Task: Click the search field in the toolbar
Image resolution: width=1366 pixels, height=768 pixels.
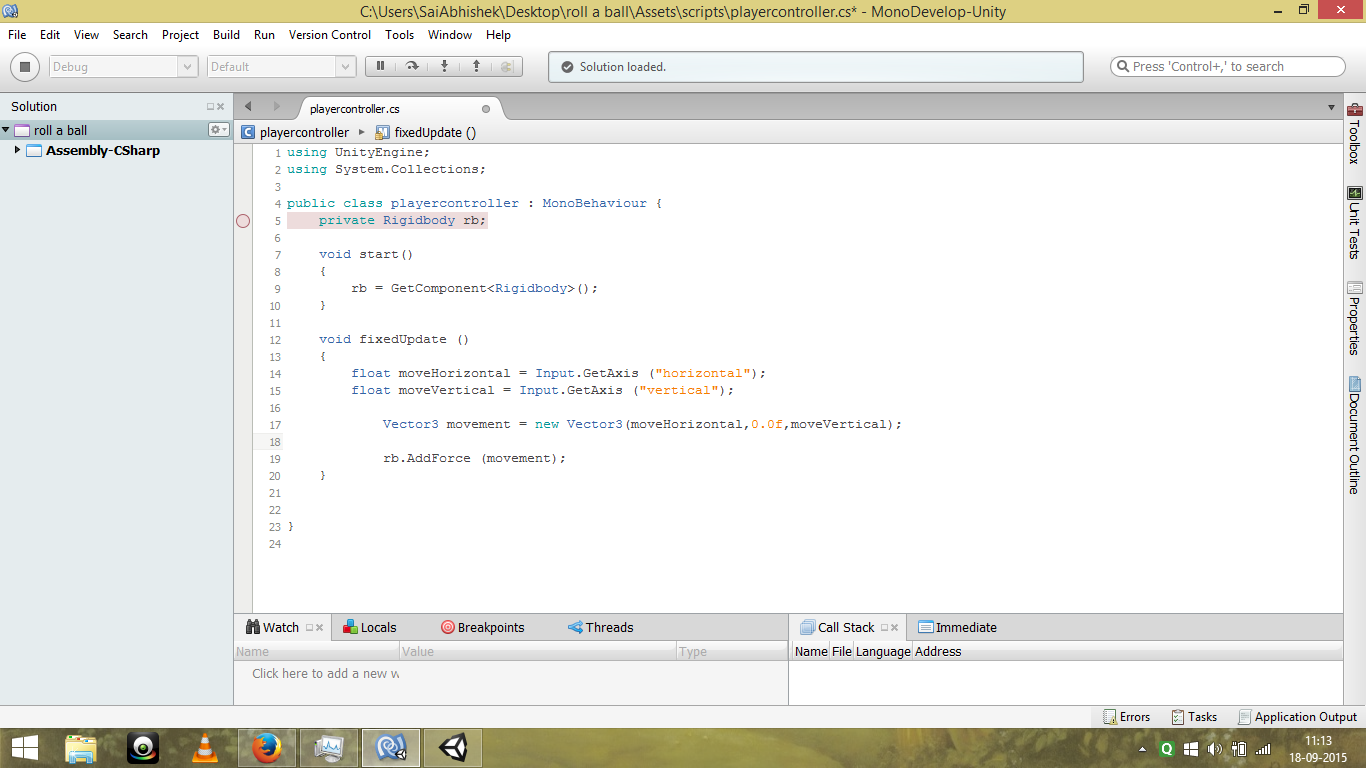Action: pyautogui.click(x=1228, y=67)
